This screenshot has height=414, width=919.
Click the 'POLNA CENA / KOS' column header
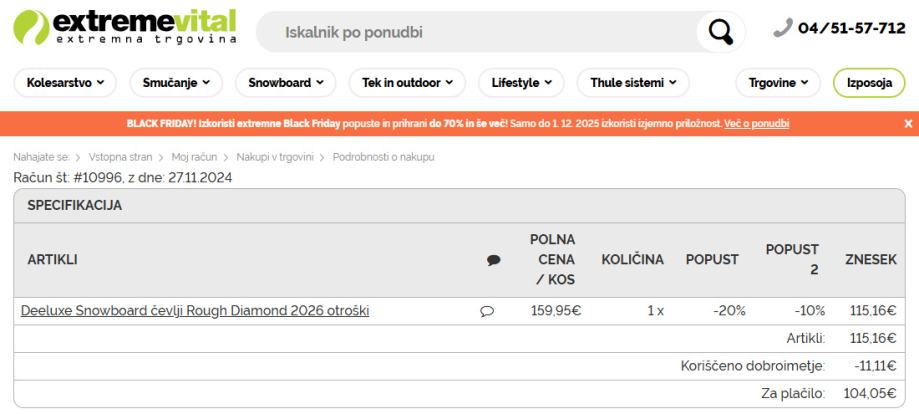[552, 260]
